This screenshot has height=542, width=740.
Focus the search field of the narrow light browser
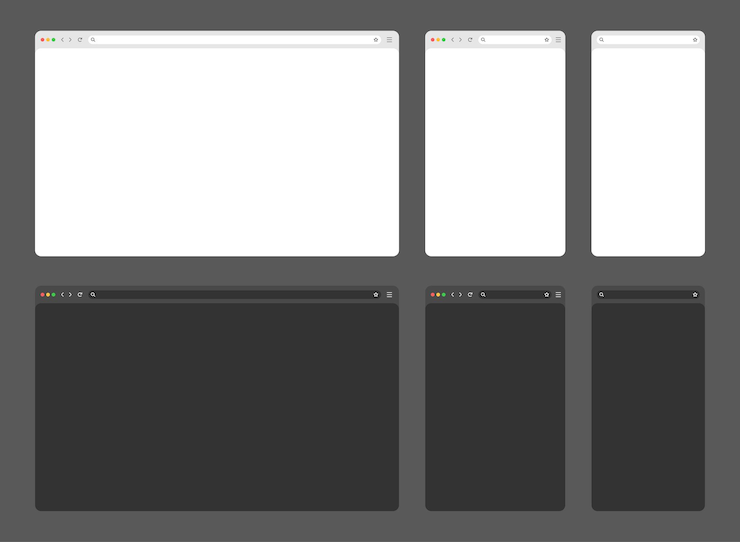[x=648, y=40]
